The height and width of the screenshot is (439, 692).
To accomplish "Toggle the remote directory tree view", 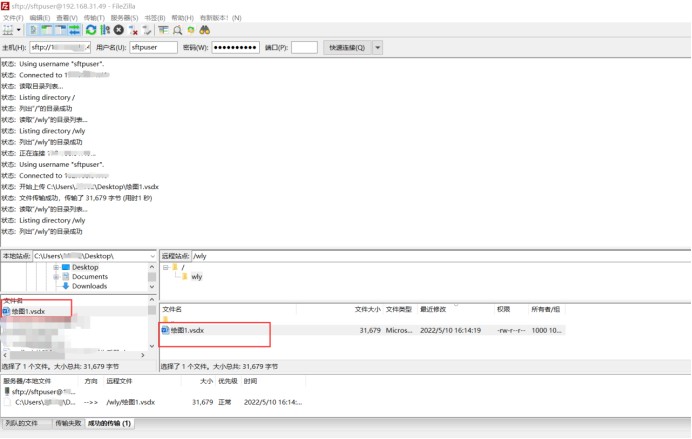I will (x=60, y=30).
